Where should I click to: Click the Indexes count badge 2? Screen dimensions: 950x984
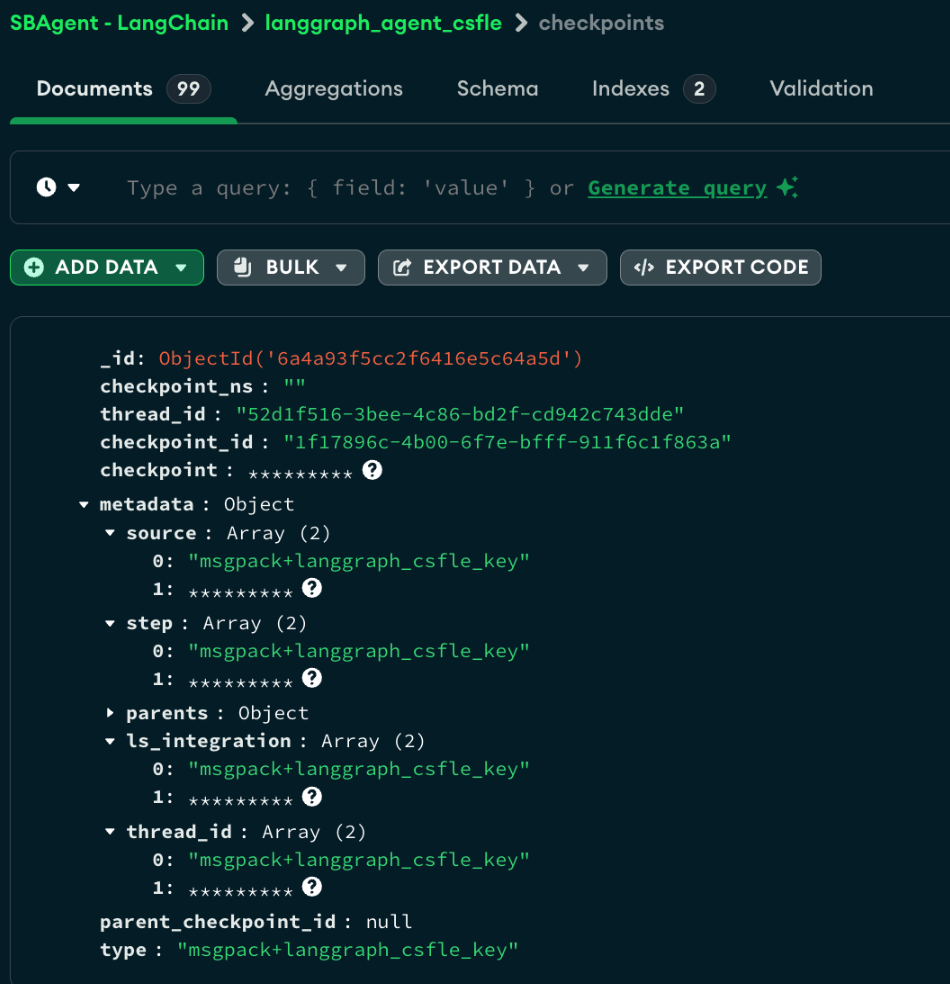coord(699,88)
